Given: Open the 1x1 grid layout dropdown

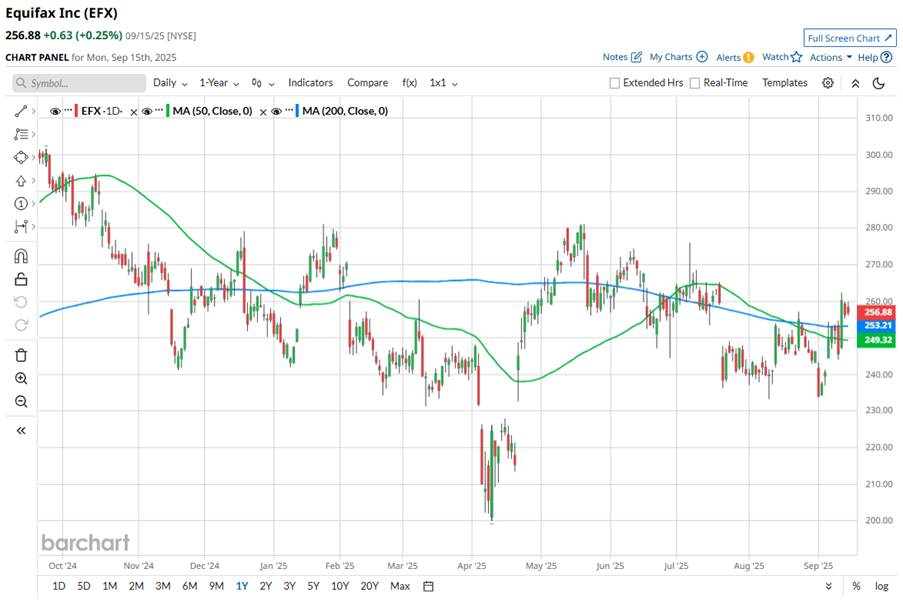Looking at the screenshot, I should (443, 83).
